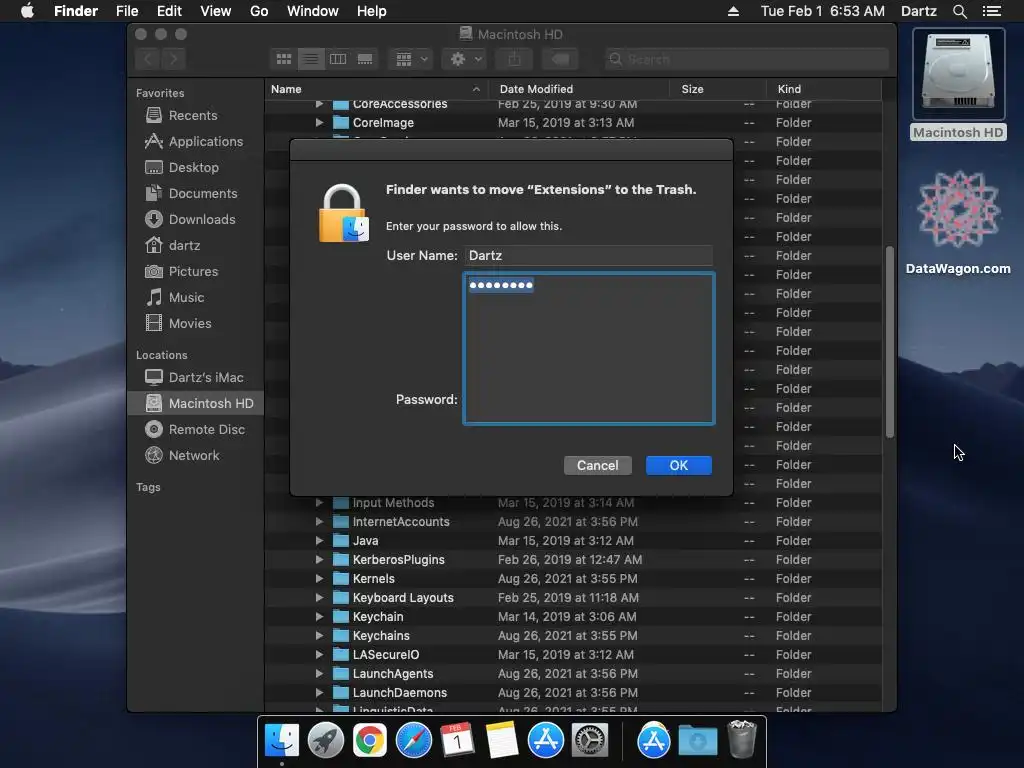Switch to gallery view
1024x768 pixels.
[365, 59]
